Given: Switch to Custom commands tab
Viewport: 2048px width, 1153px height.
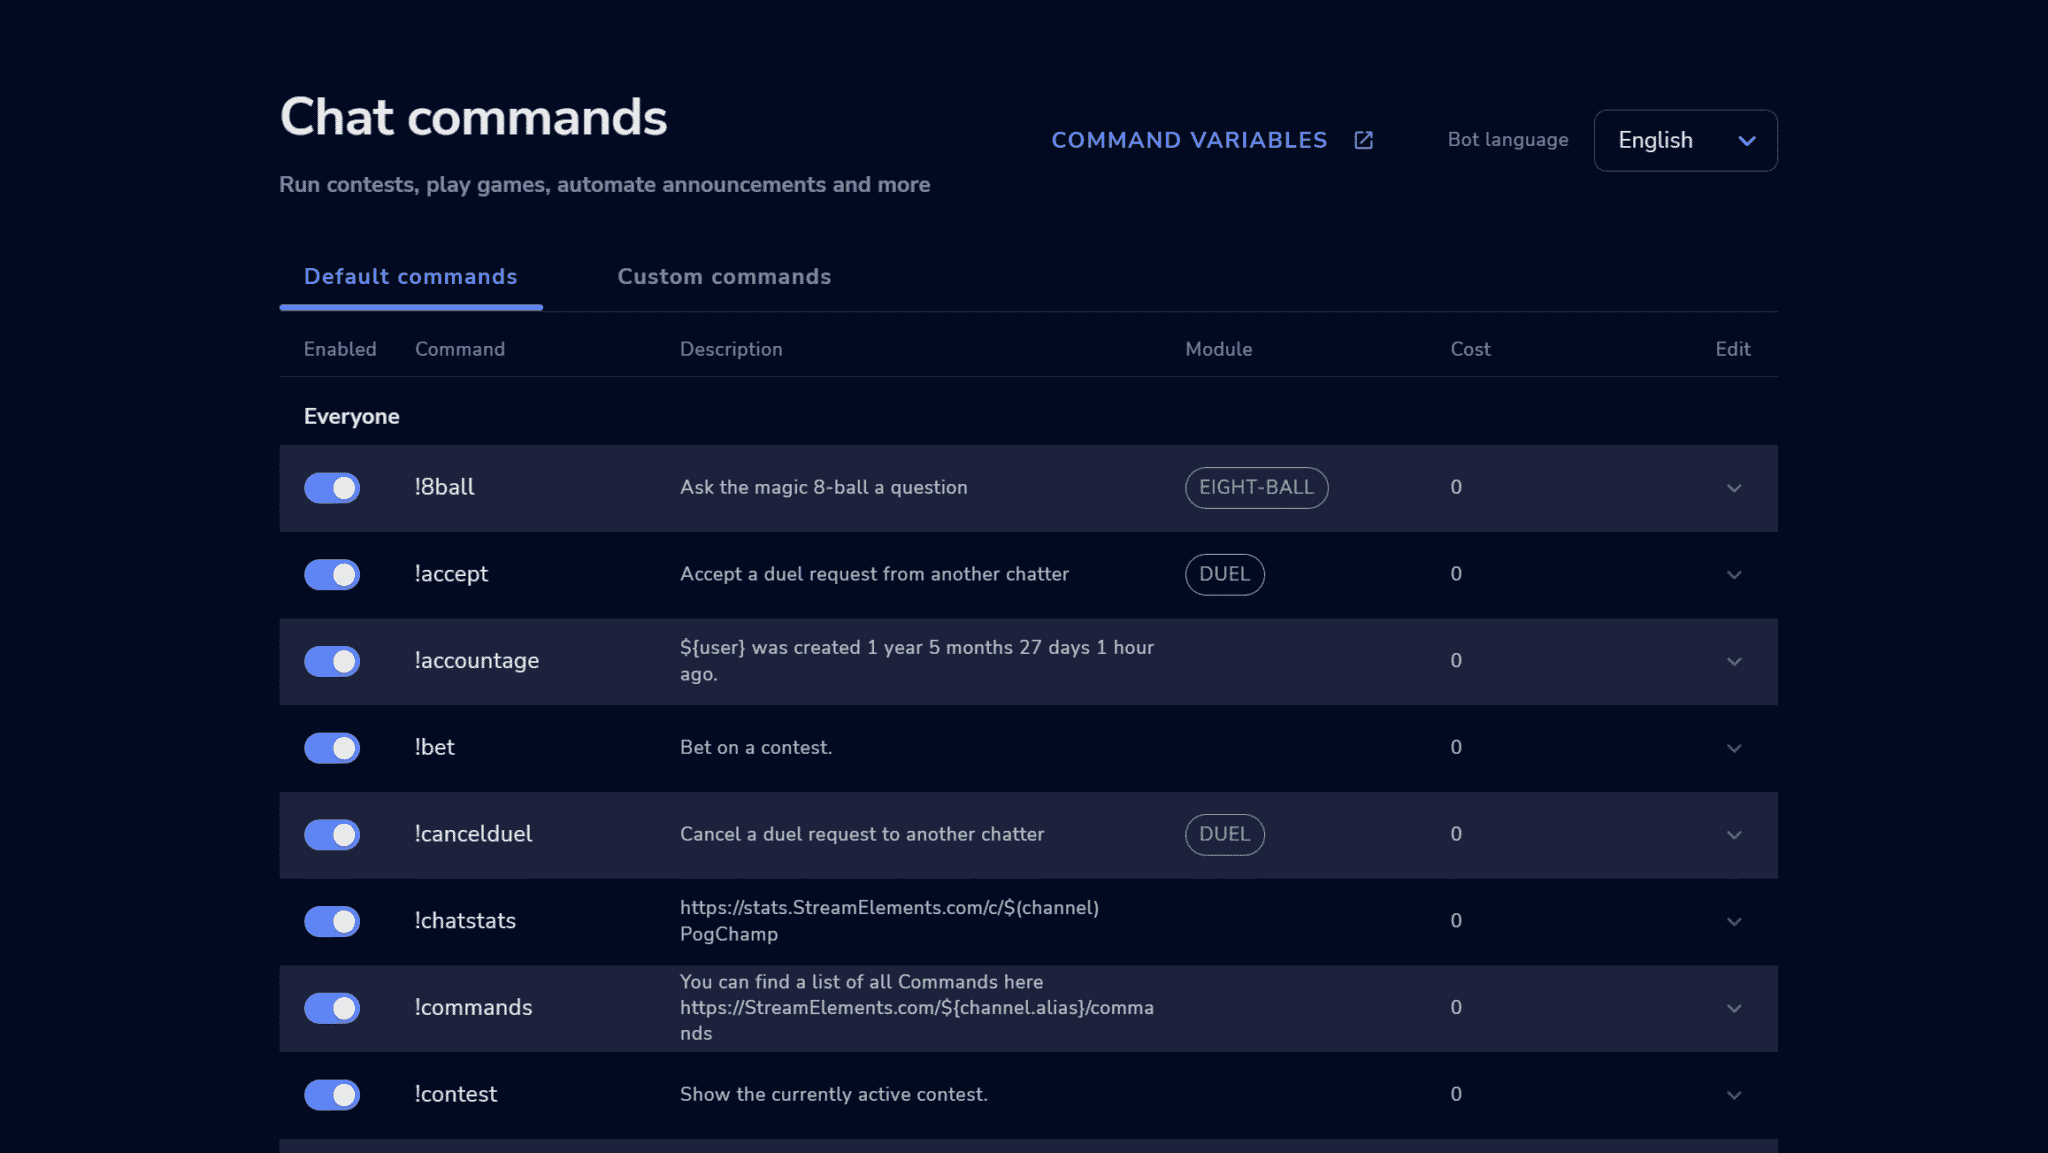Looking at the screenshot, I should (x=724, y=277).
